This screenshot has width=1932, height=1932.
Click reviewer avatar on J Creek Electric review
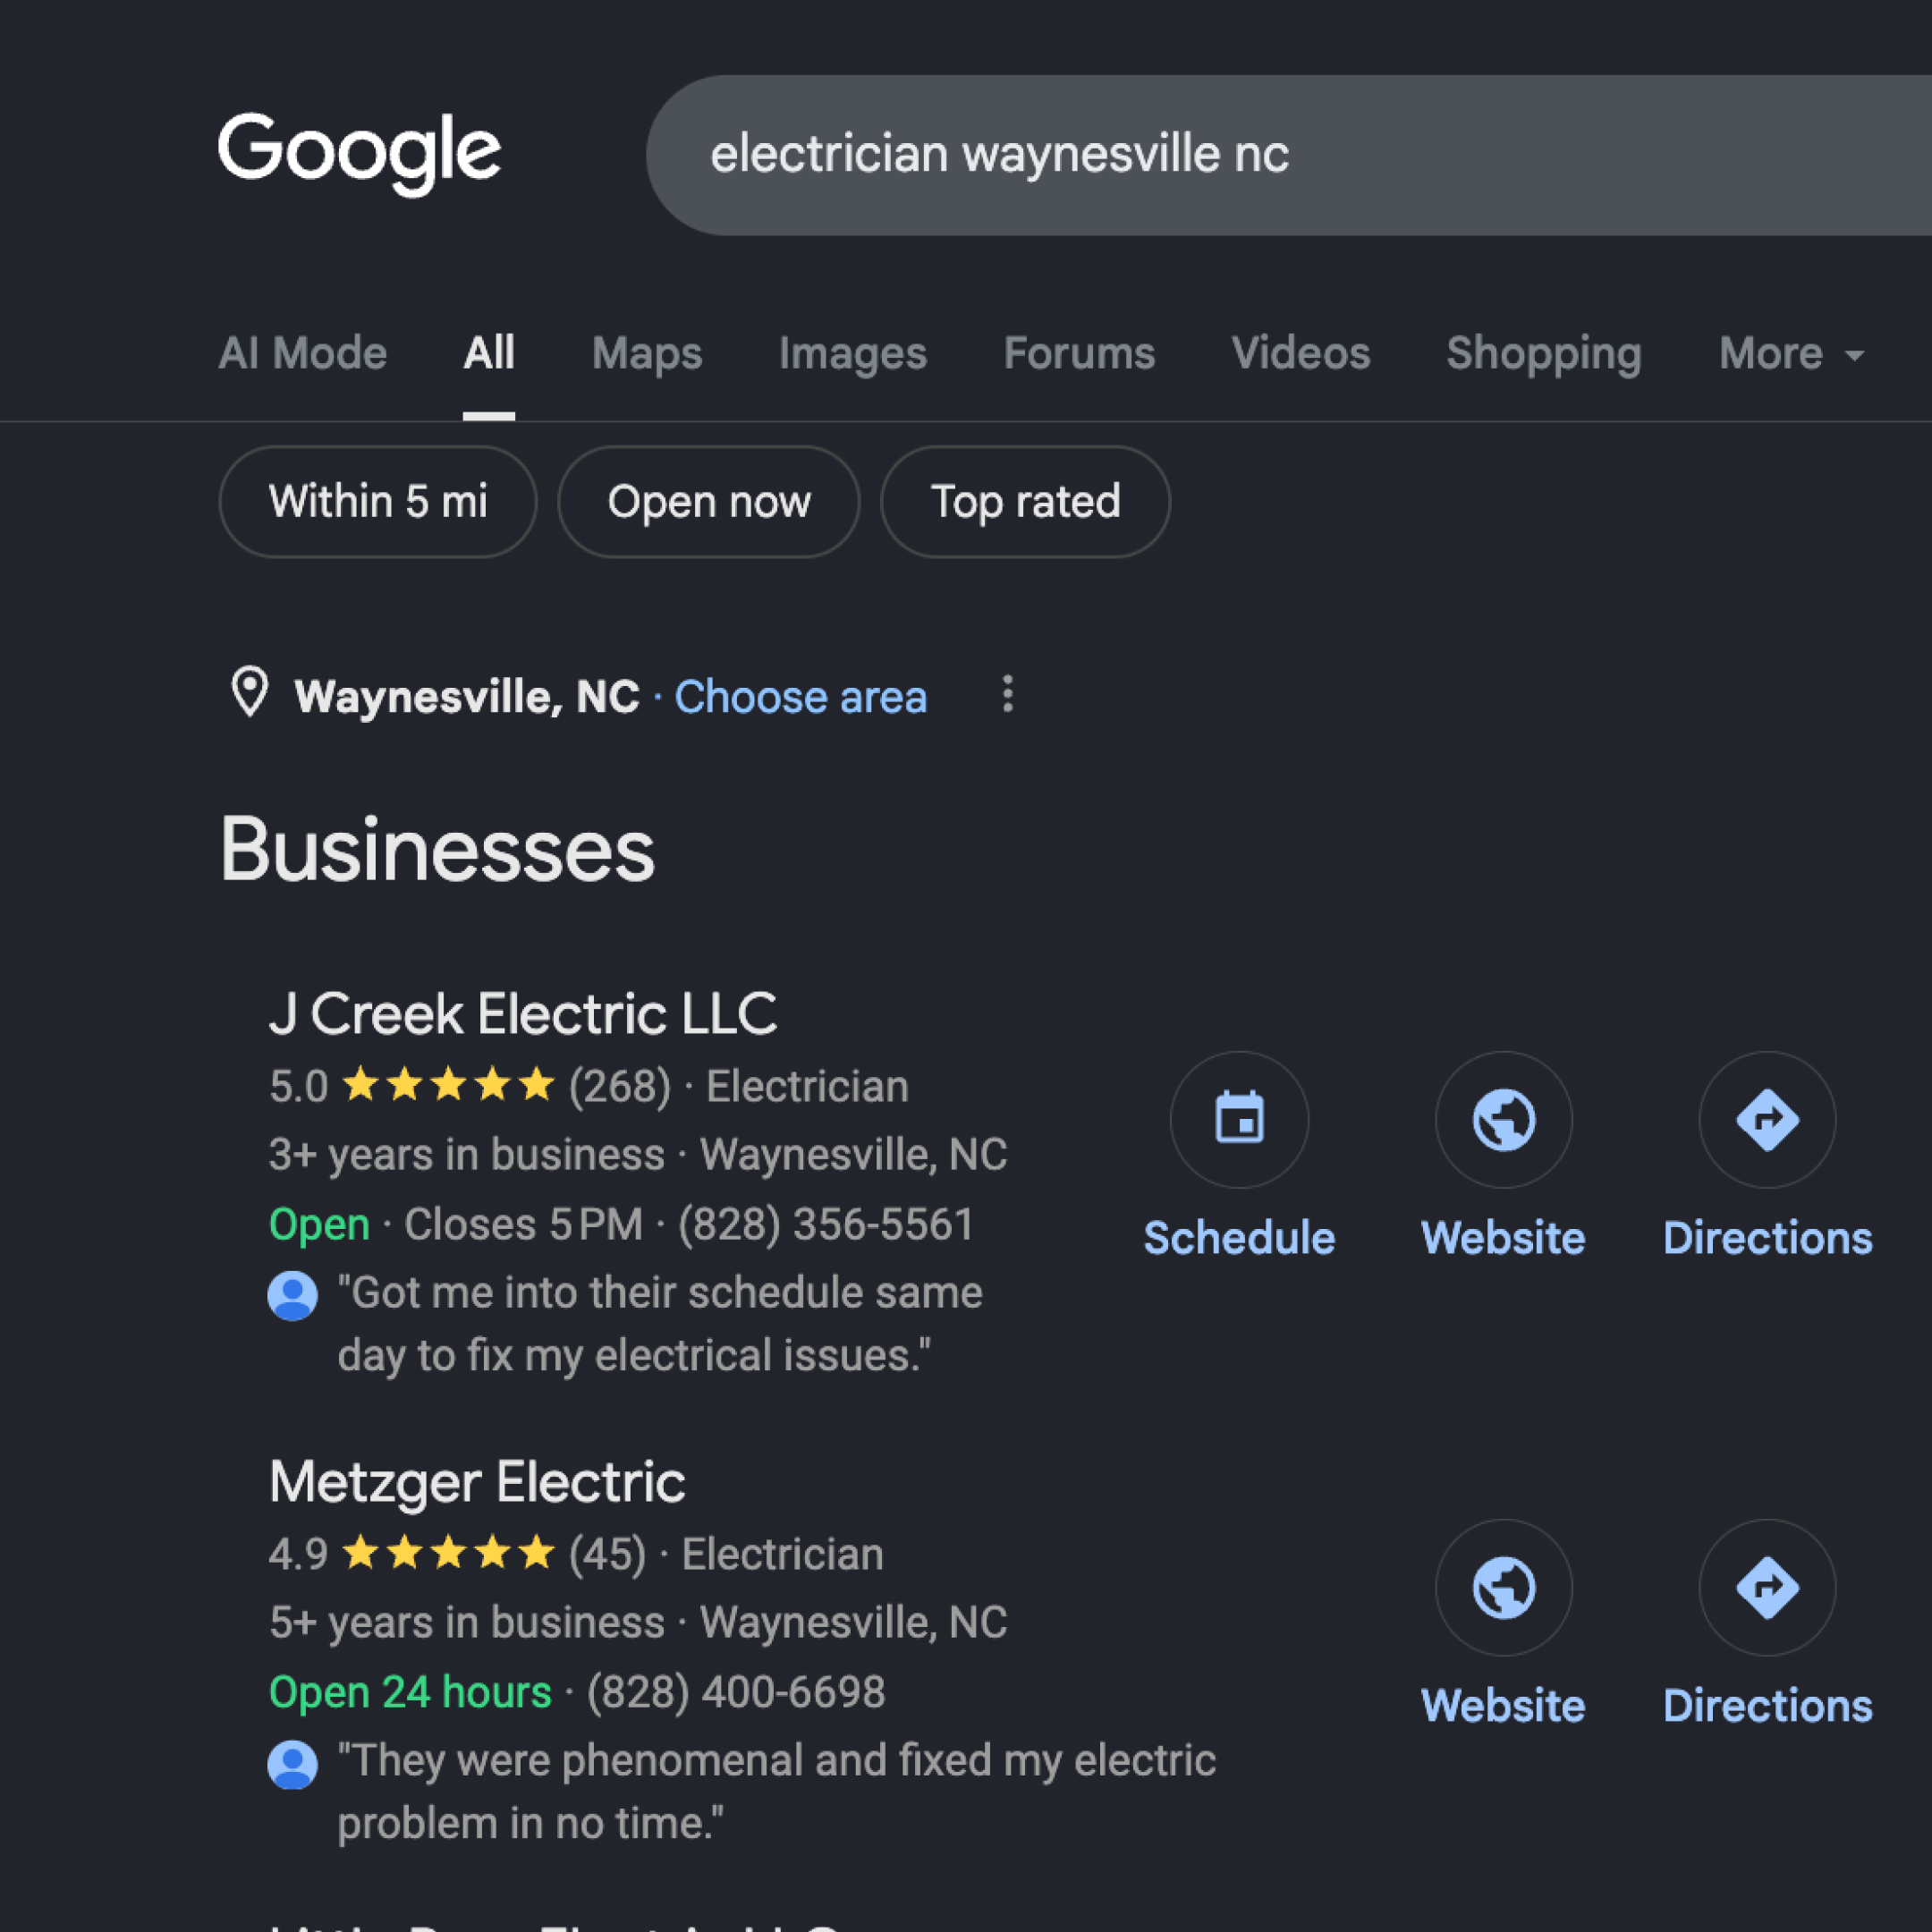click(293, 1296)
